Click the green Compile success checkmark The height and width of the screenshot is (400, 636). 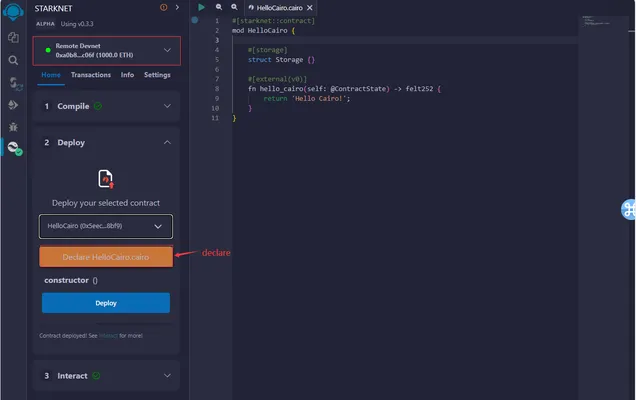point(98,106)
